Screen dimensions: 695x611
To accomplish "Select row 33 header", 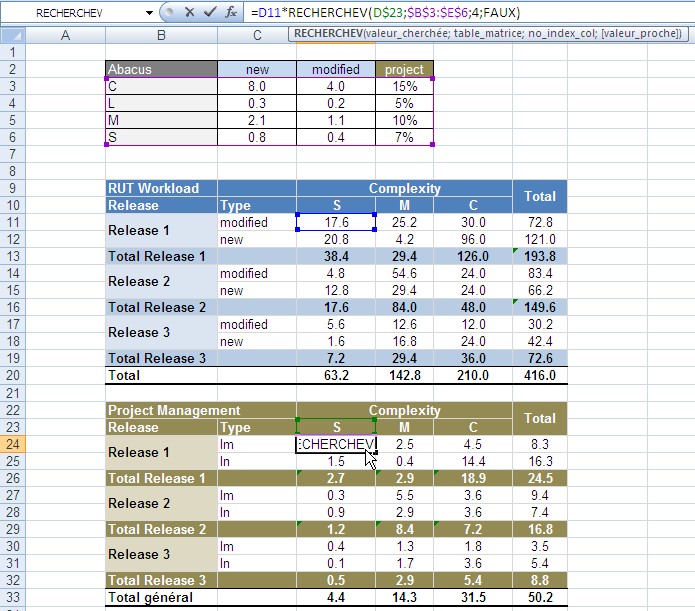I will [13, 597].
